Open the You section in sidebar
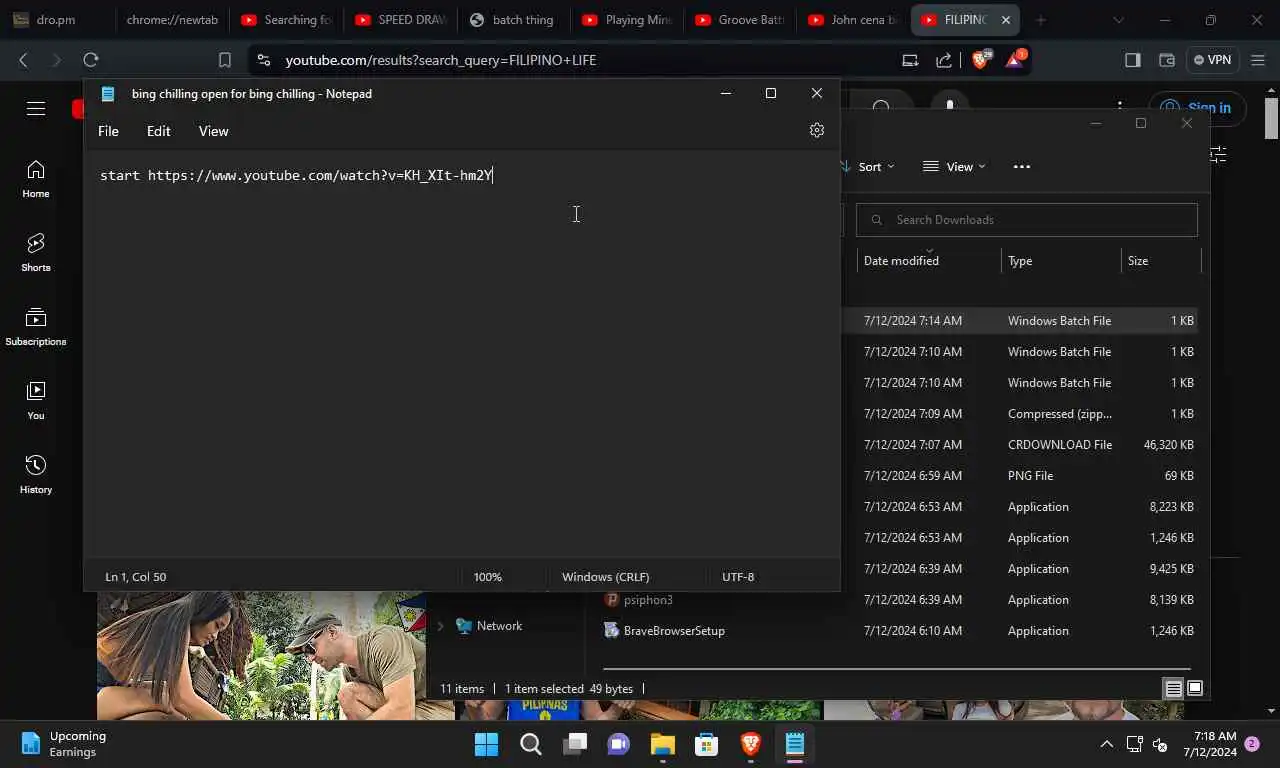 (36, 401)
